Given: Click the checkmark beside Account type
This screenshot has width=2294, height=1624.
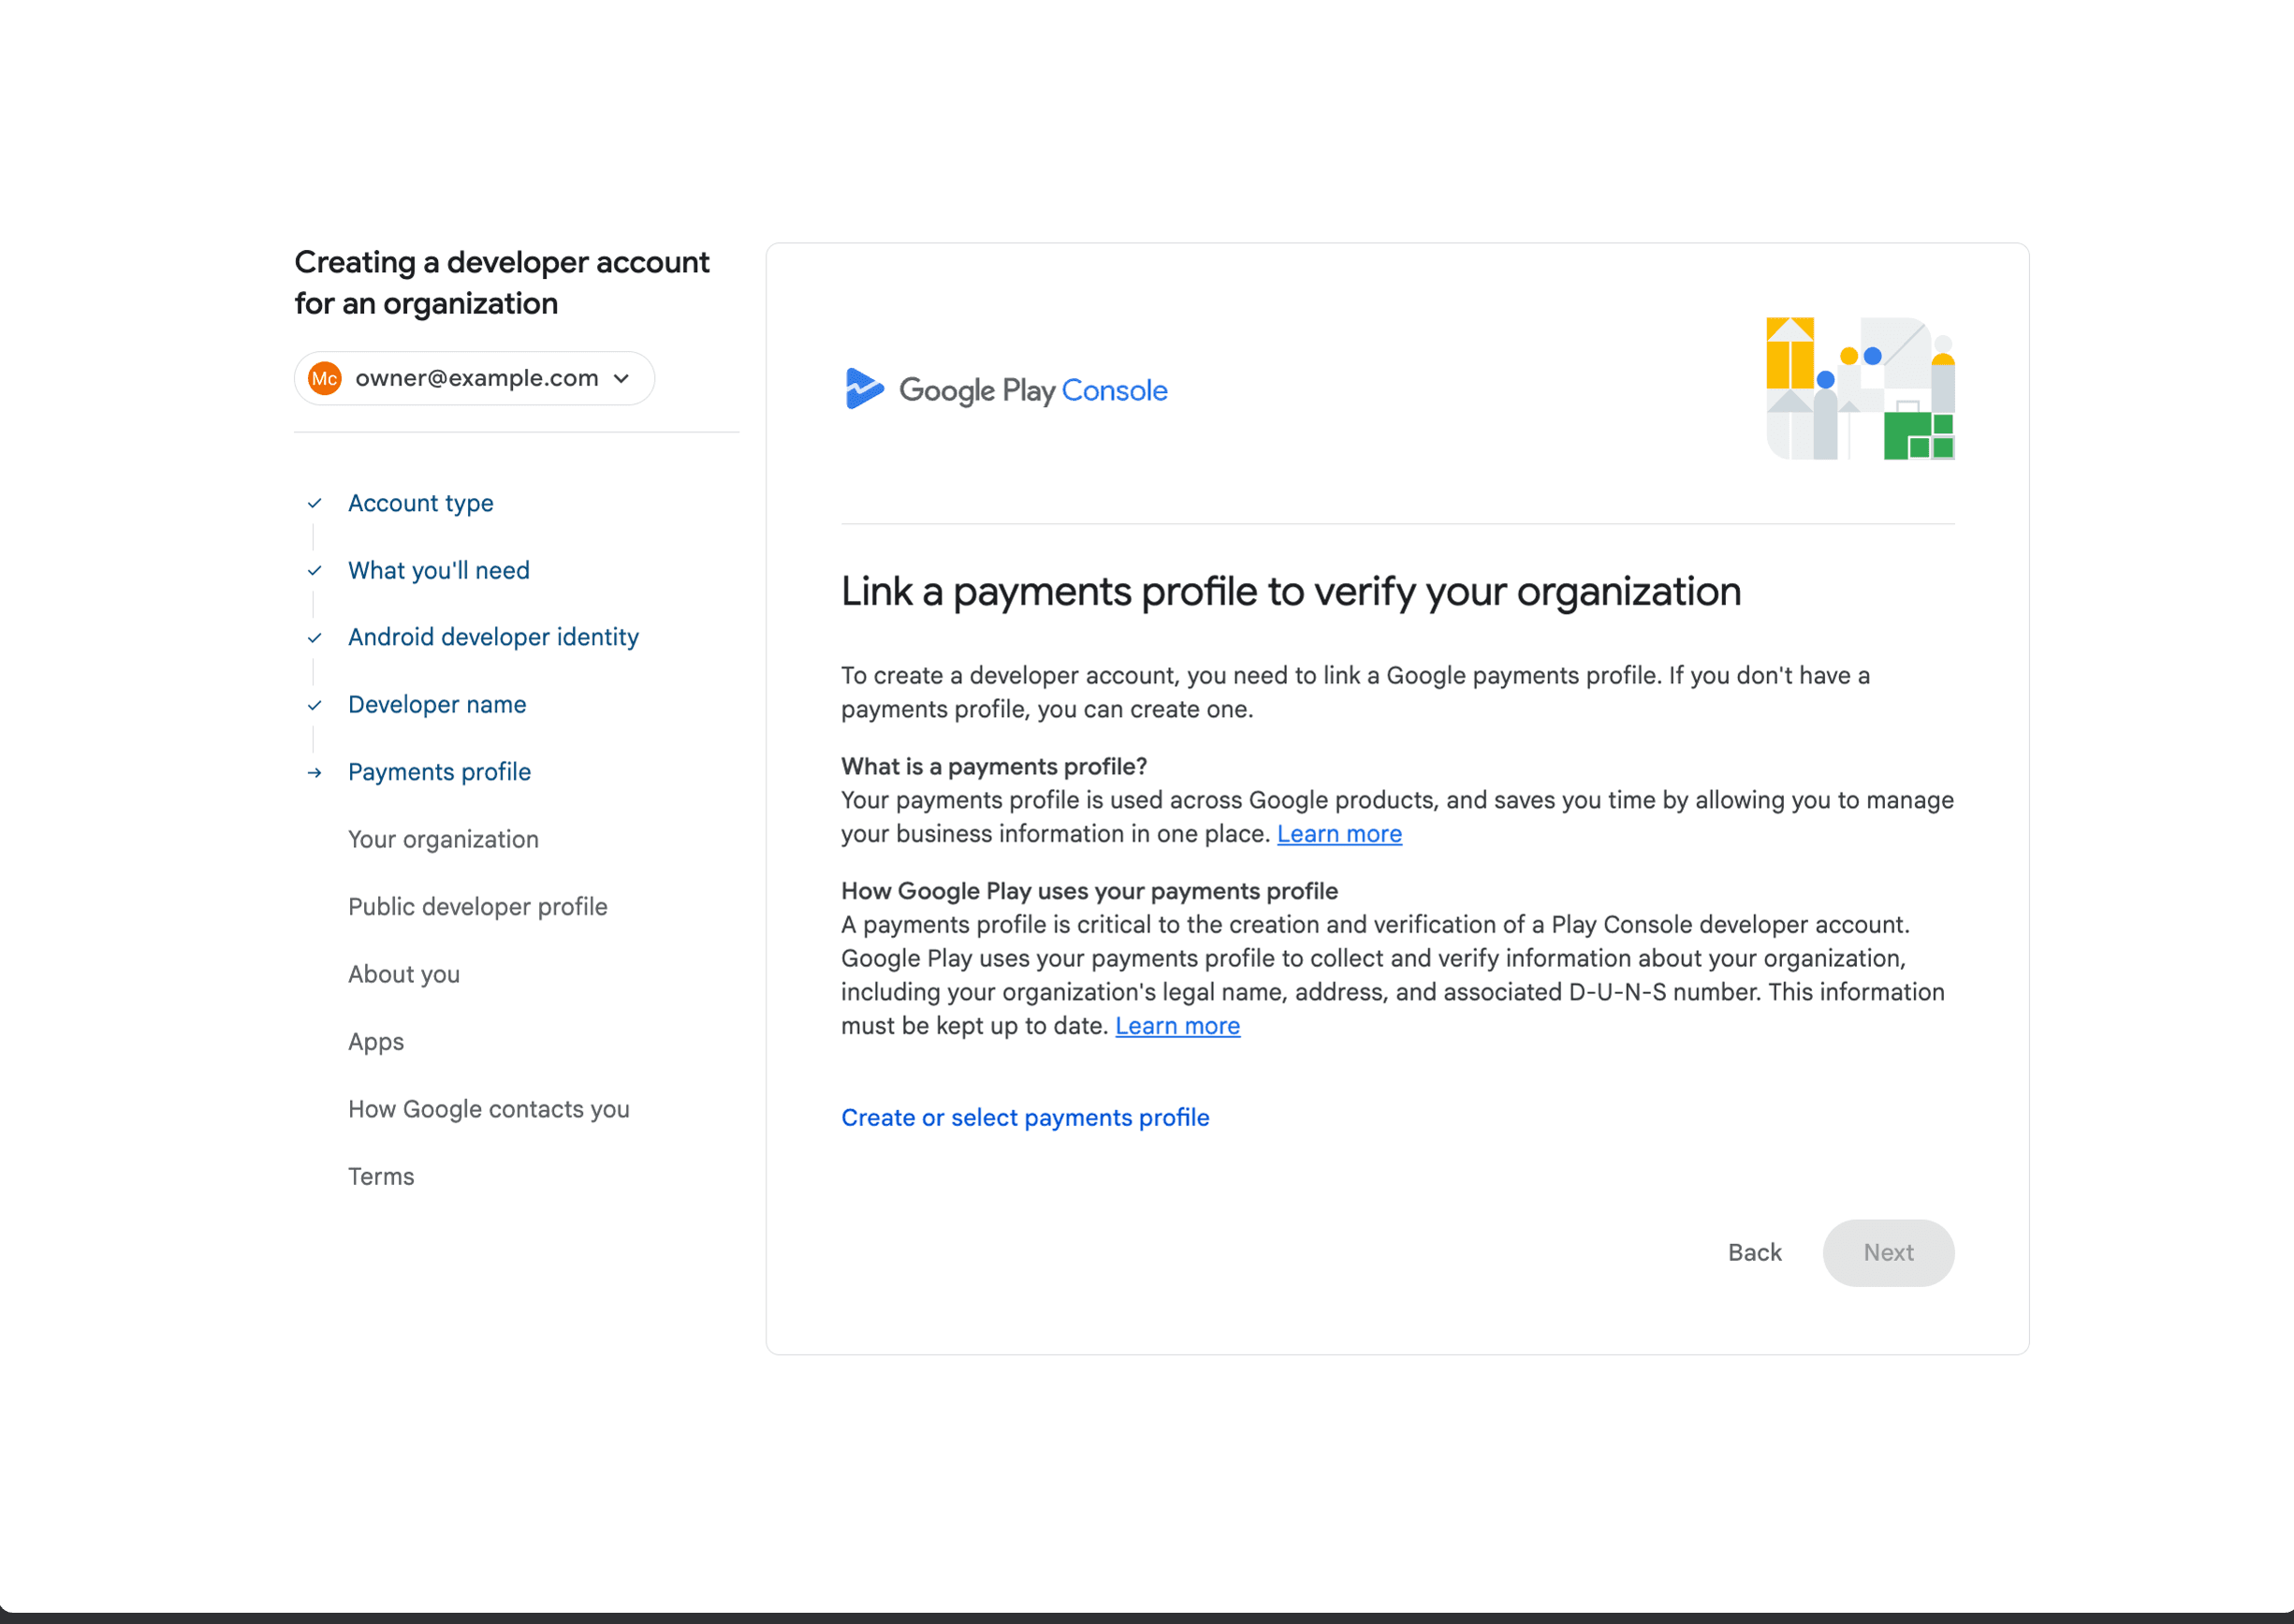Looking at the screenshot, I should tap(314, 503).
